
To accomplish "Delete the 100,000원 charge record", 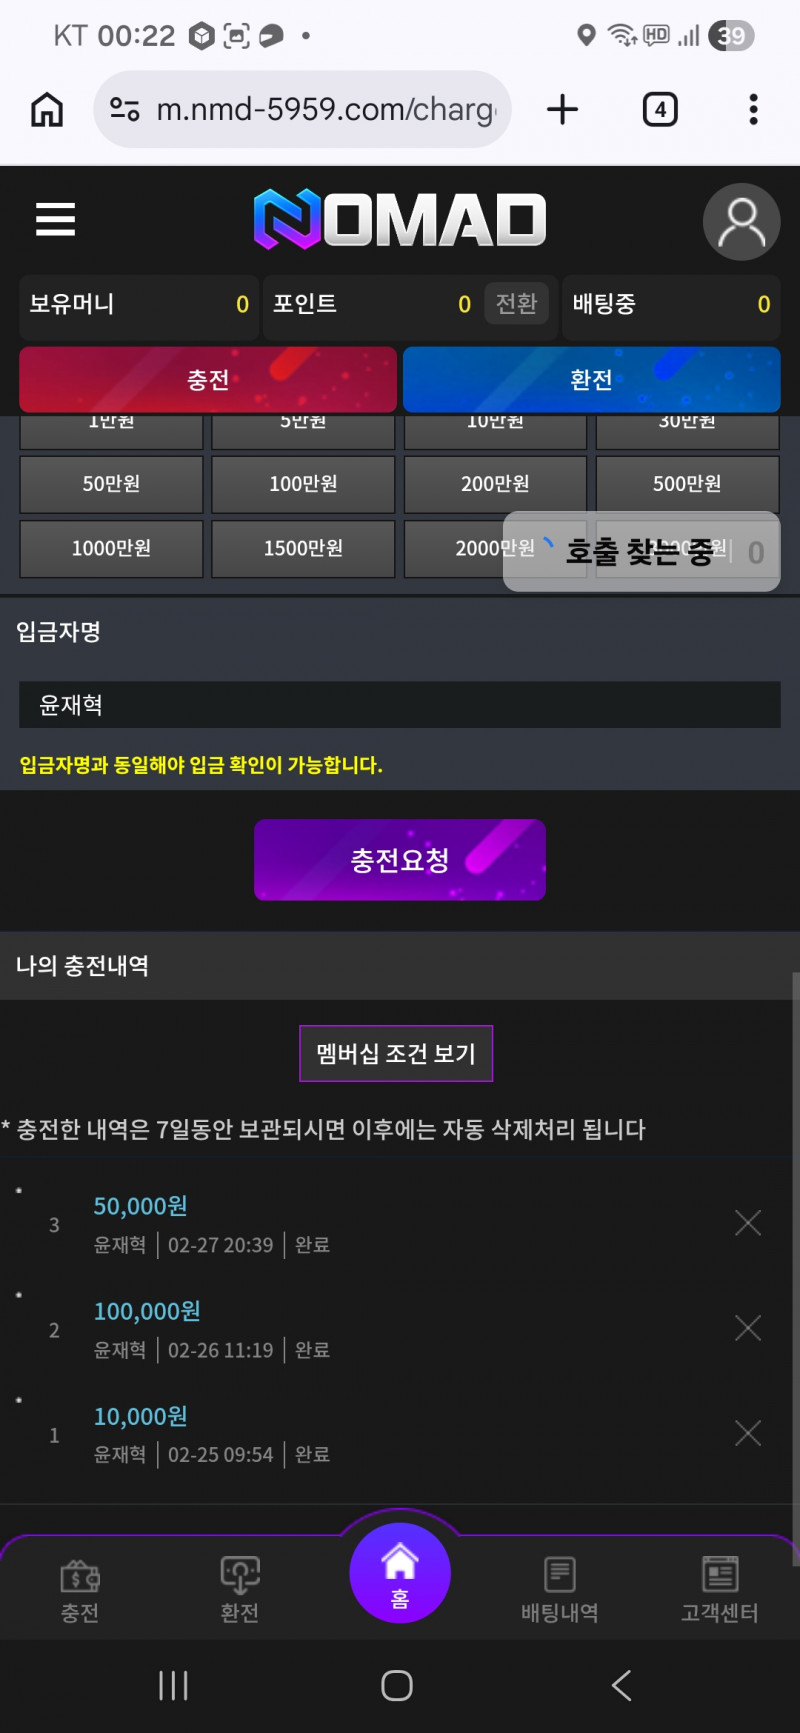I will [748, 1328].
